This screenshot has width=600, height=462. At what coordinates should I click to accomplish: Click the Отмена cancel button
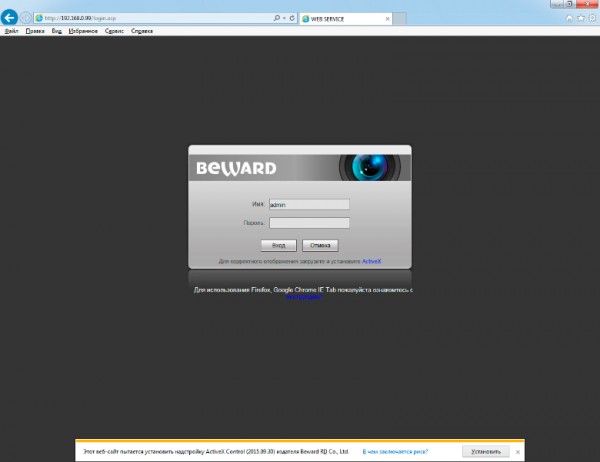(320, 245)
